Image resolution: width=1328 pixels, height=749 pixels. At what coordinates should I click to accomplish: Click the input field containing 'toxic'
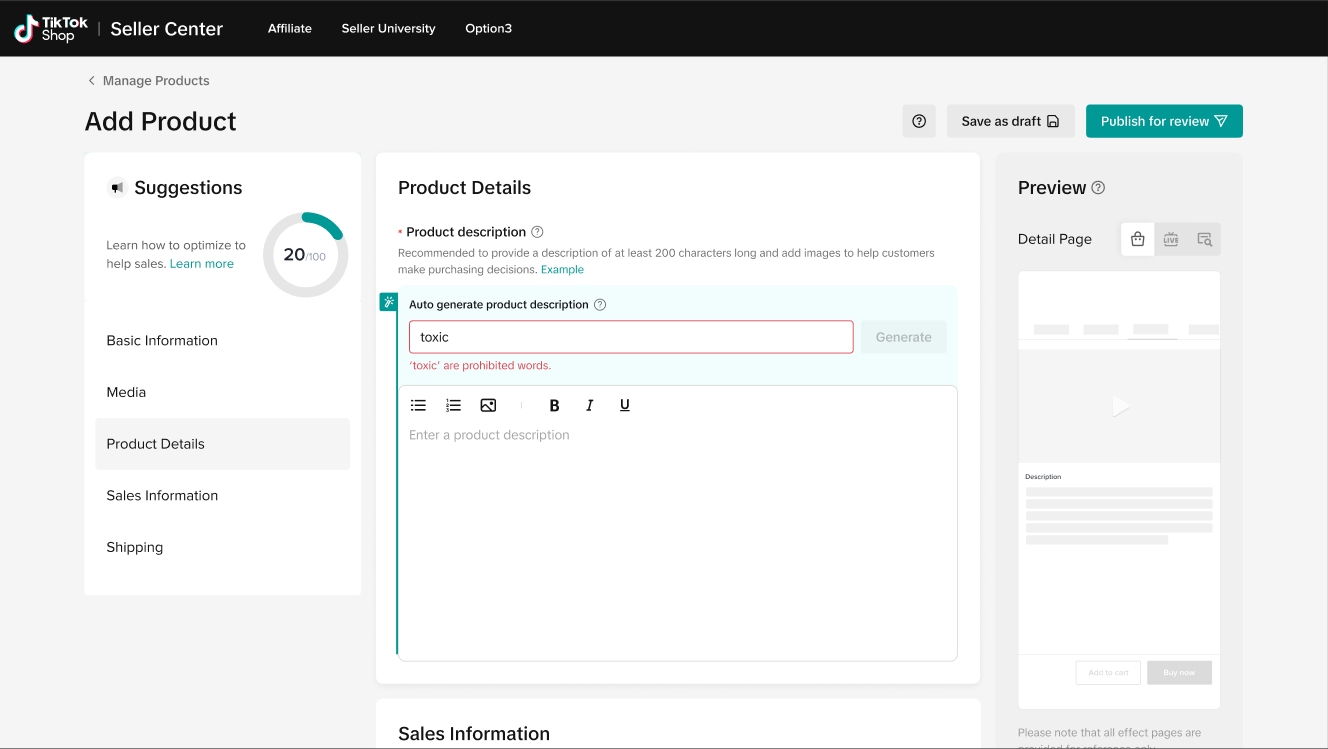pos(631,337)
